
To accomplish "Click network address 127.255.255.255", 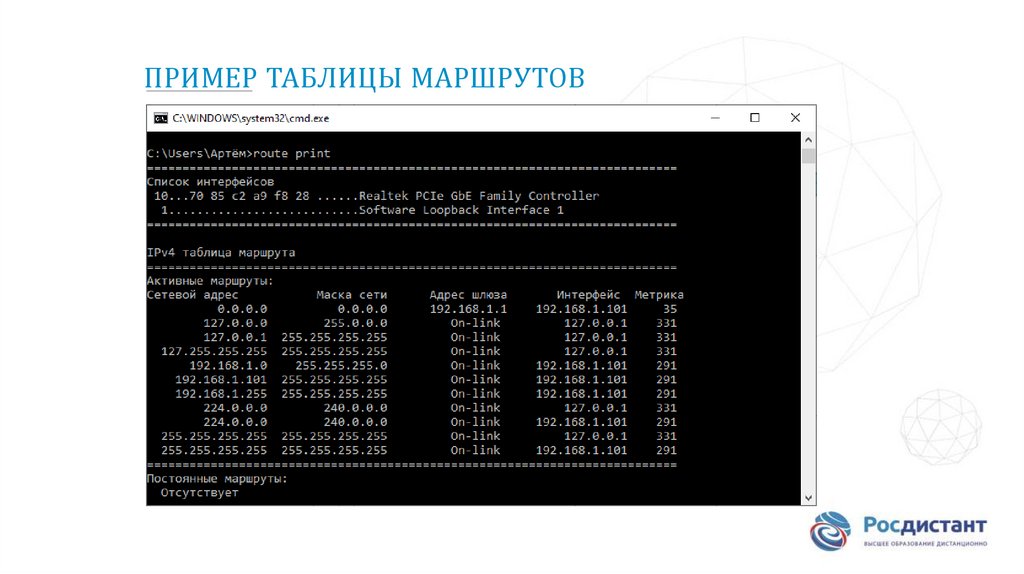I will [214, 351].
